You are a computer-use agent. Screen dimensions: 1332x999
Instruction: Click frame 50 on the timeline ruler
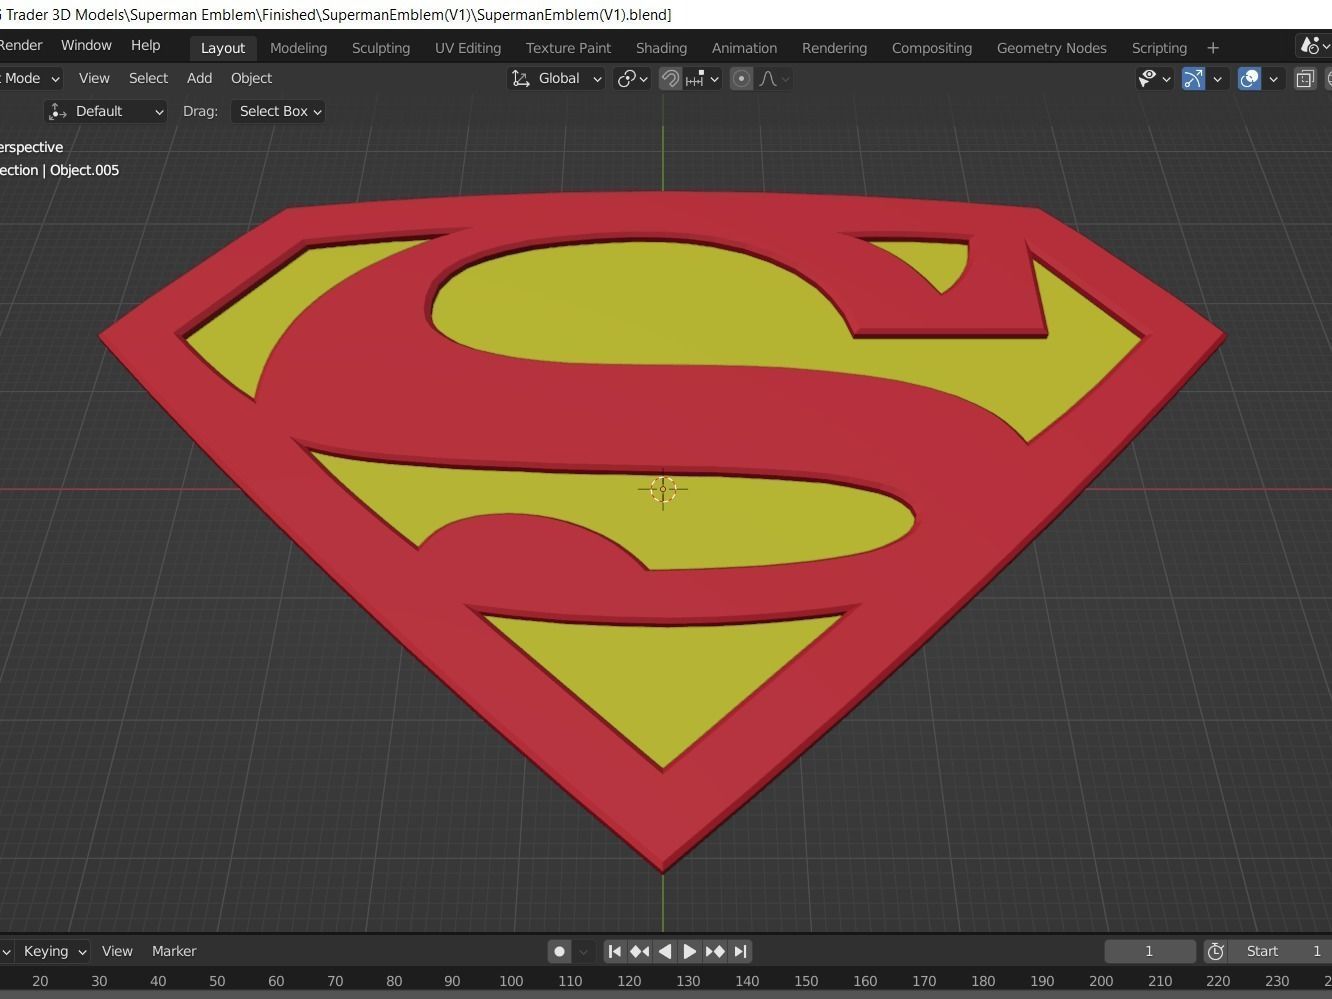[x=217, y=981]
